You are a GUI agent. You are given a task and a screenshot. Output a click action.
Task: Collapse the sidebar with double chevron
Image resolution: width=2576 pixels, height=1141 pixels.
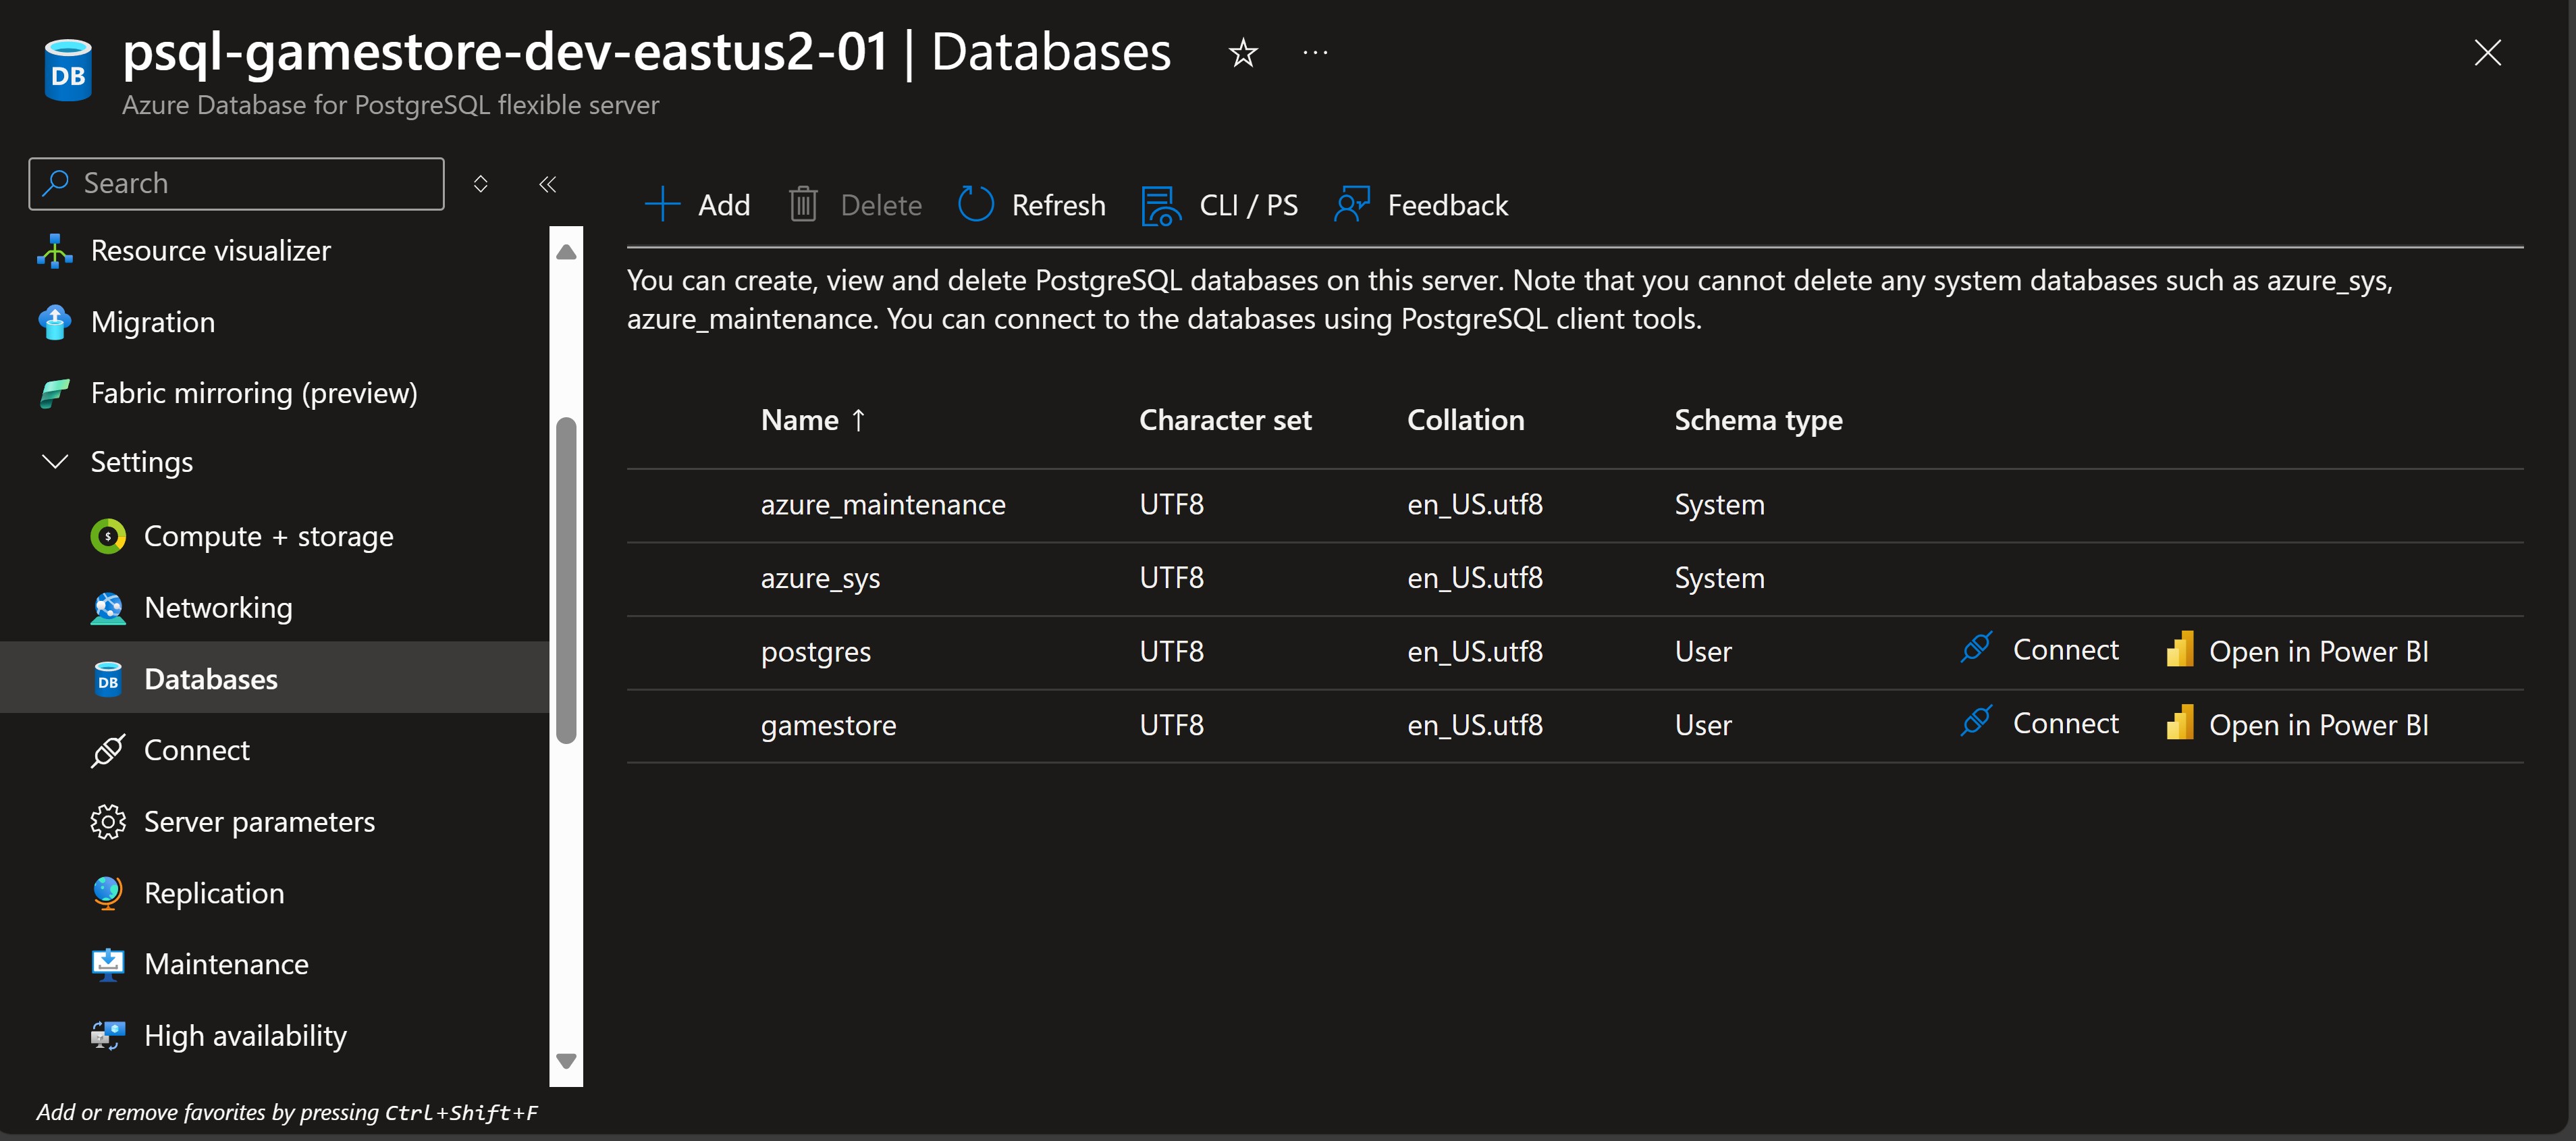(x=547, y=184)
